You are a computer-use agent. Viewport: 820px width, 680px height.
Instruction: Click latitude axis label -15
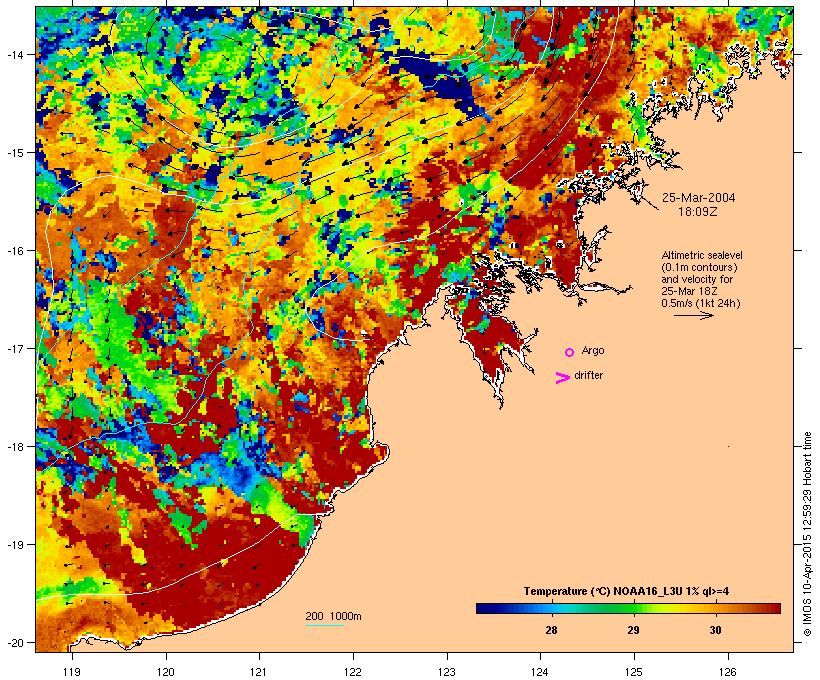(x=14, y=153)
